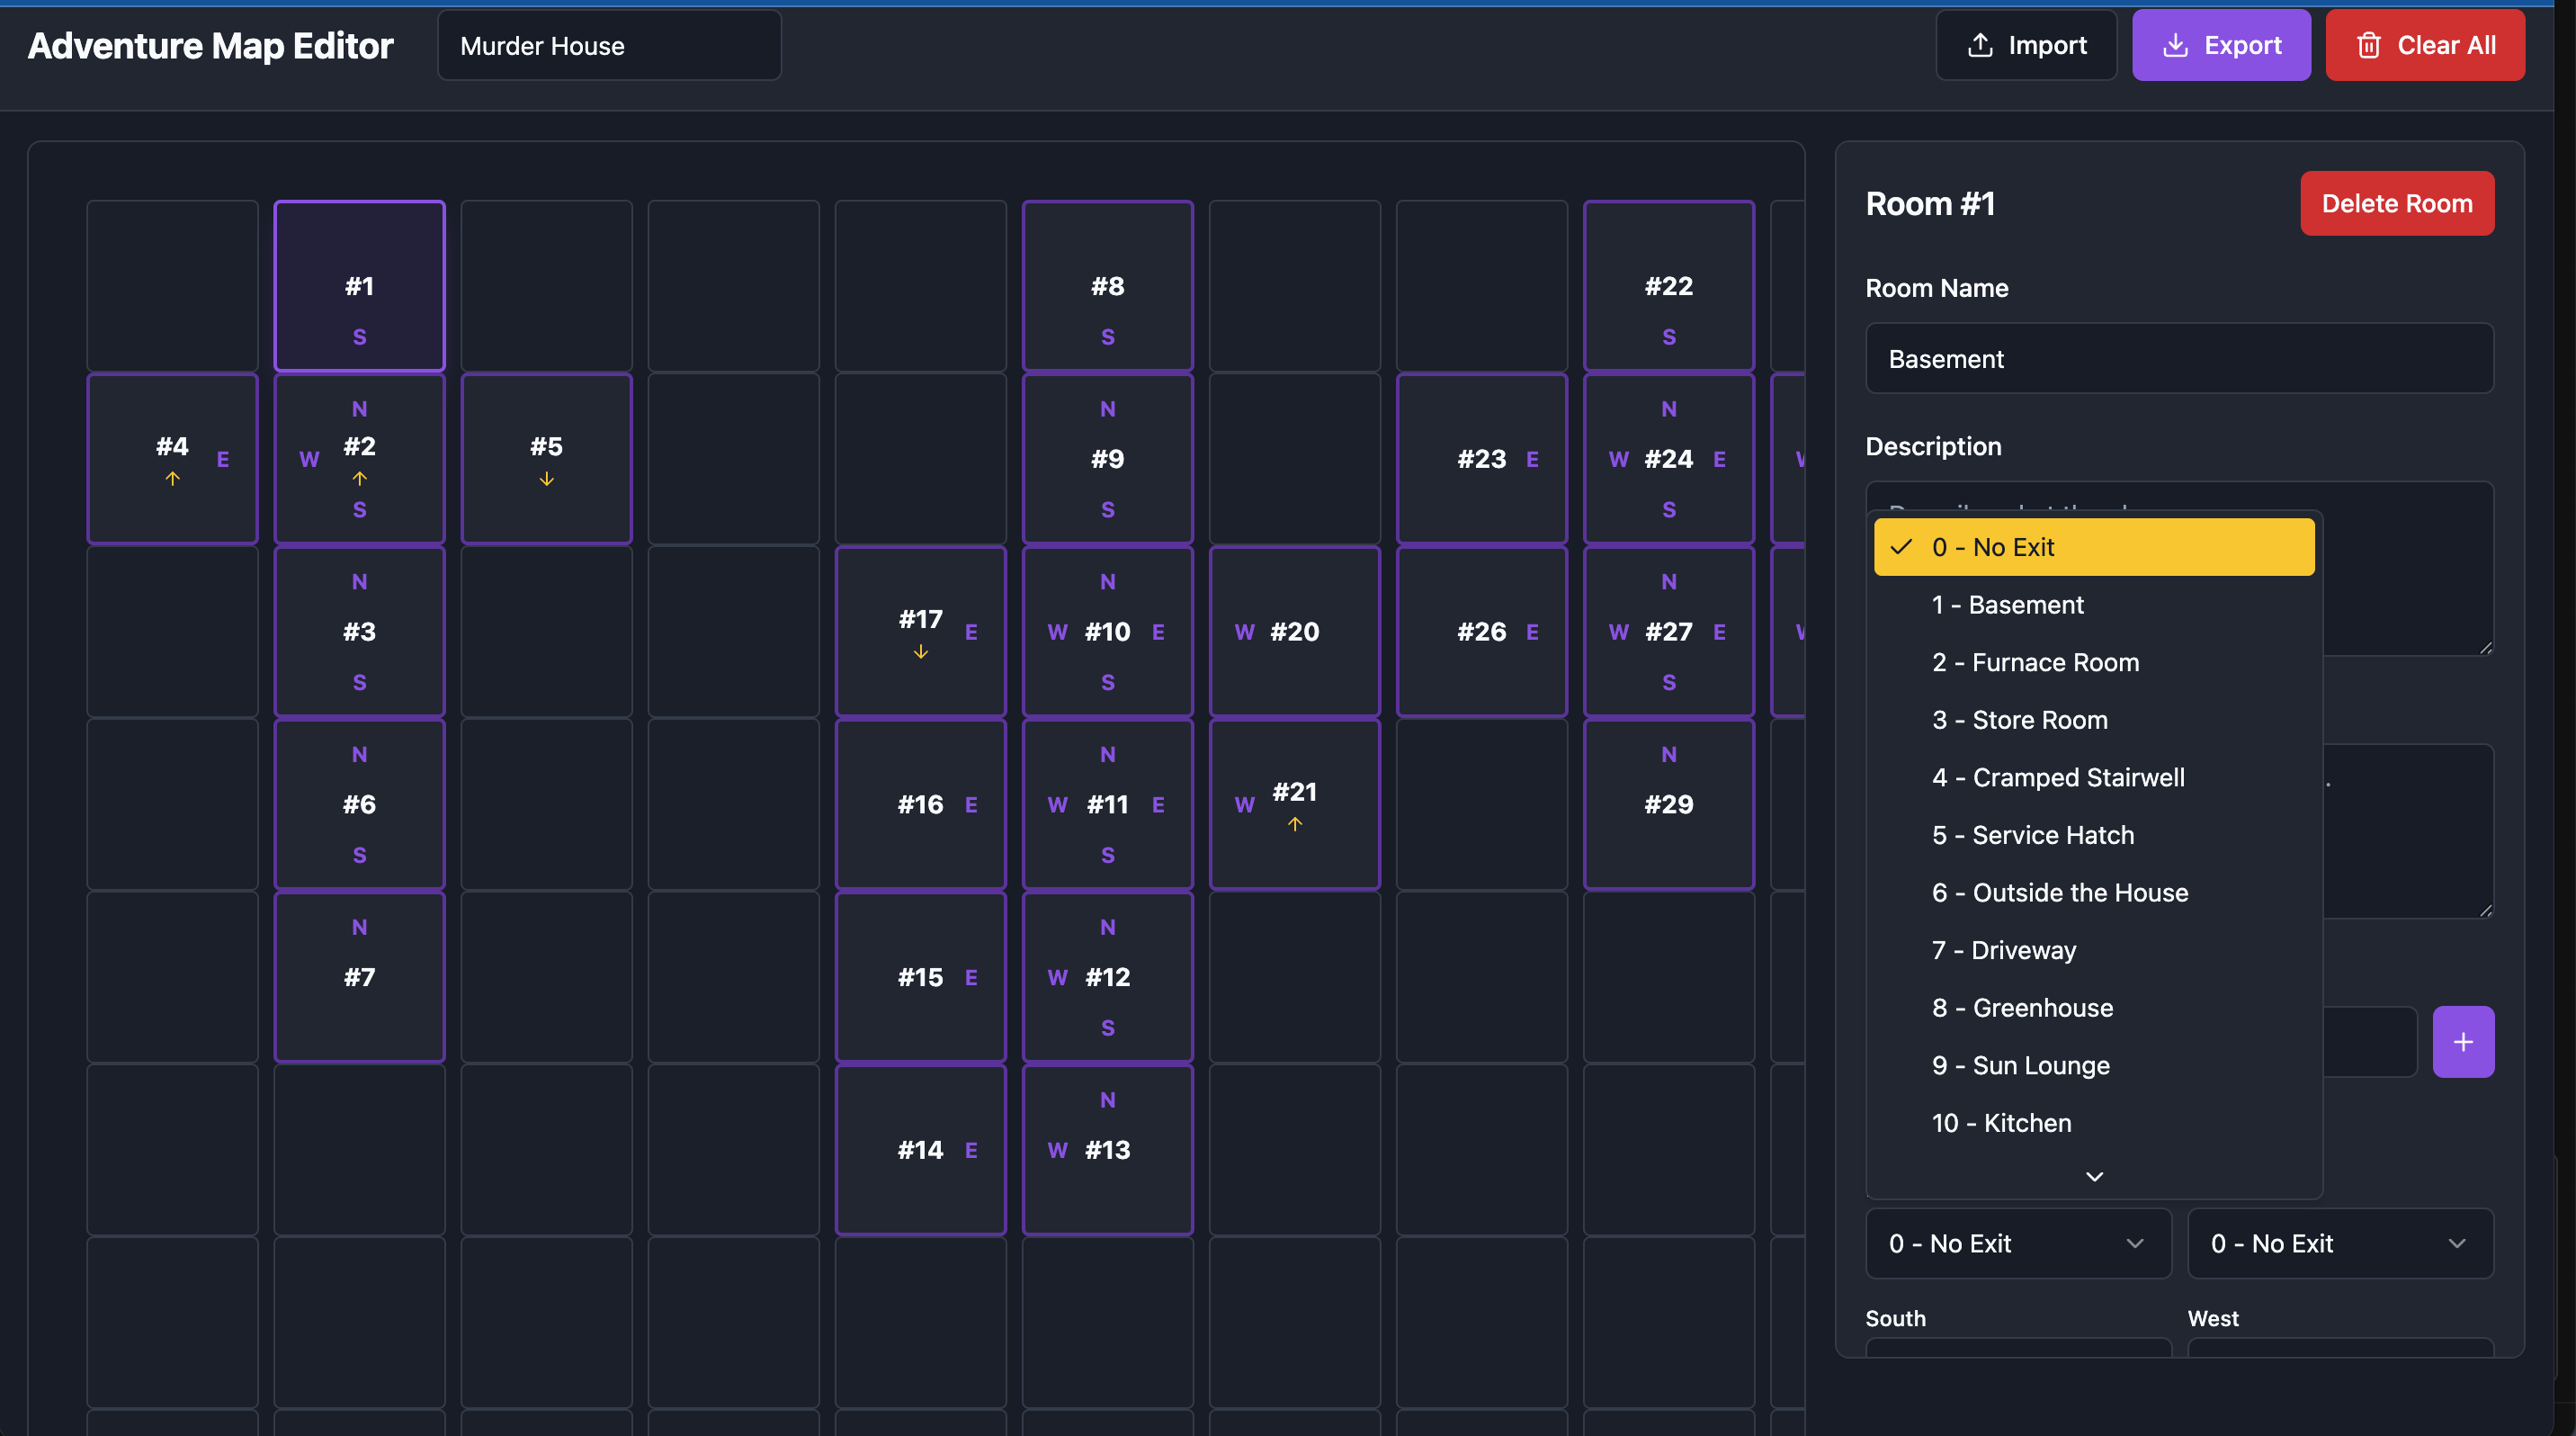
Task: Choose 7 - Driveway from the exit list
Action: (x=2003, y=950)
